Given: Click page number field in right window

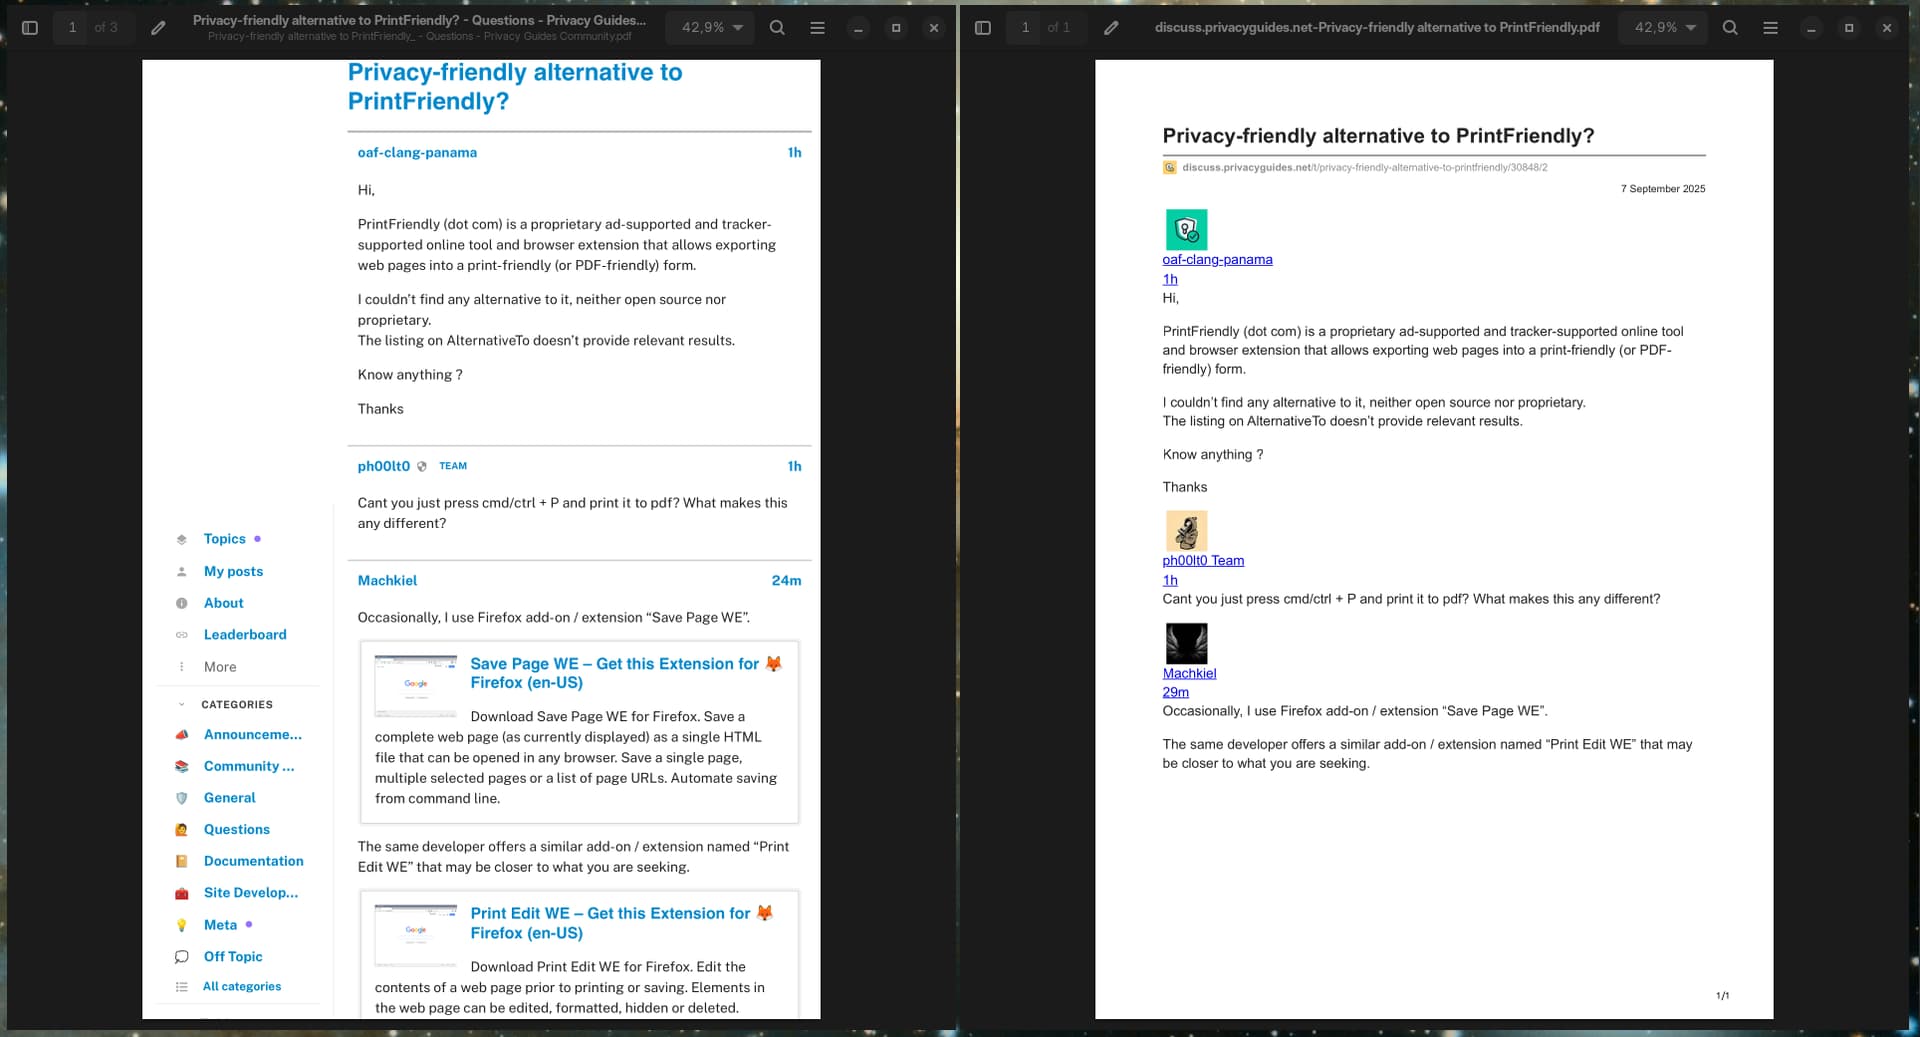Looking at the screenshot, I should coord(1025,28).
